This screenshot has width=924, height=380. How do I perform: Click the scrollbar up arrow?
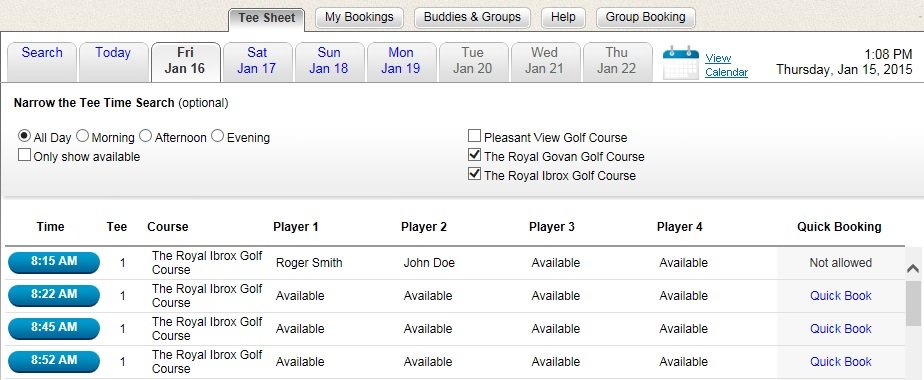[913, 269]
